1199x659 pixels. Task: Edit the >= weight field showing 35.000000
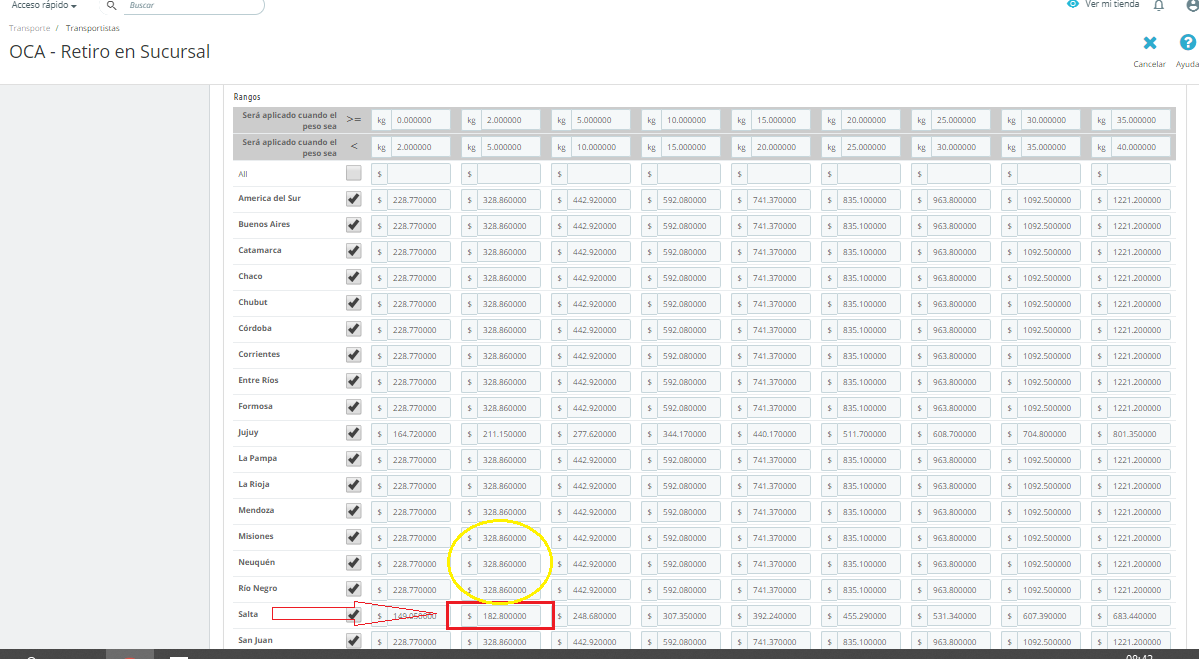(1140, 120)
